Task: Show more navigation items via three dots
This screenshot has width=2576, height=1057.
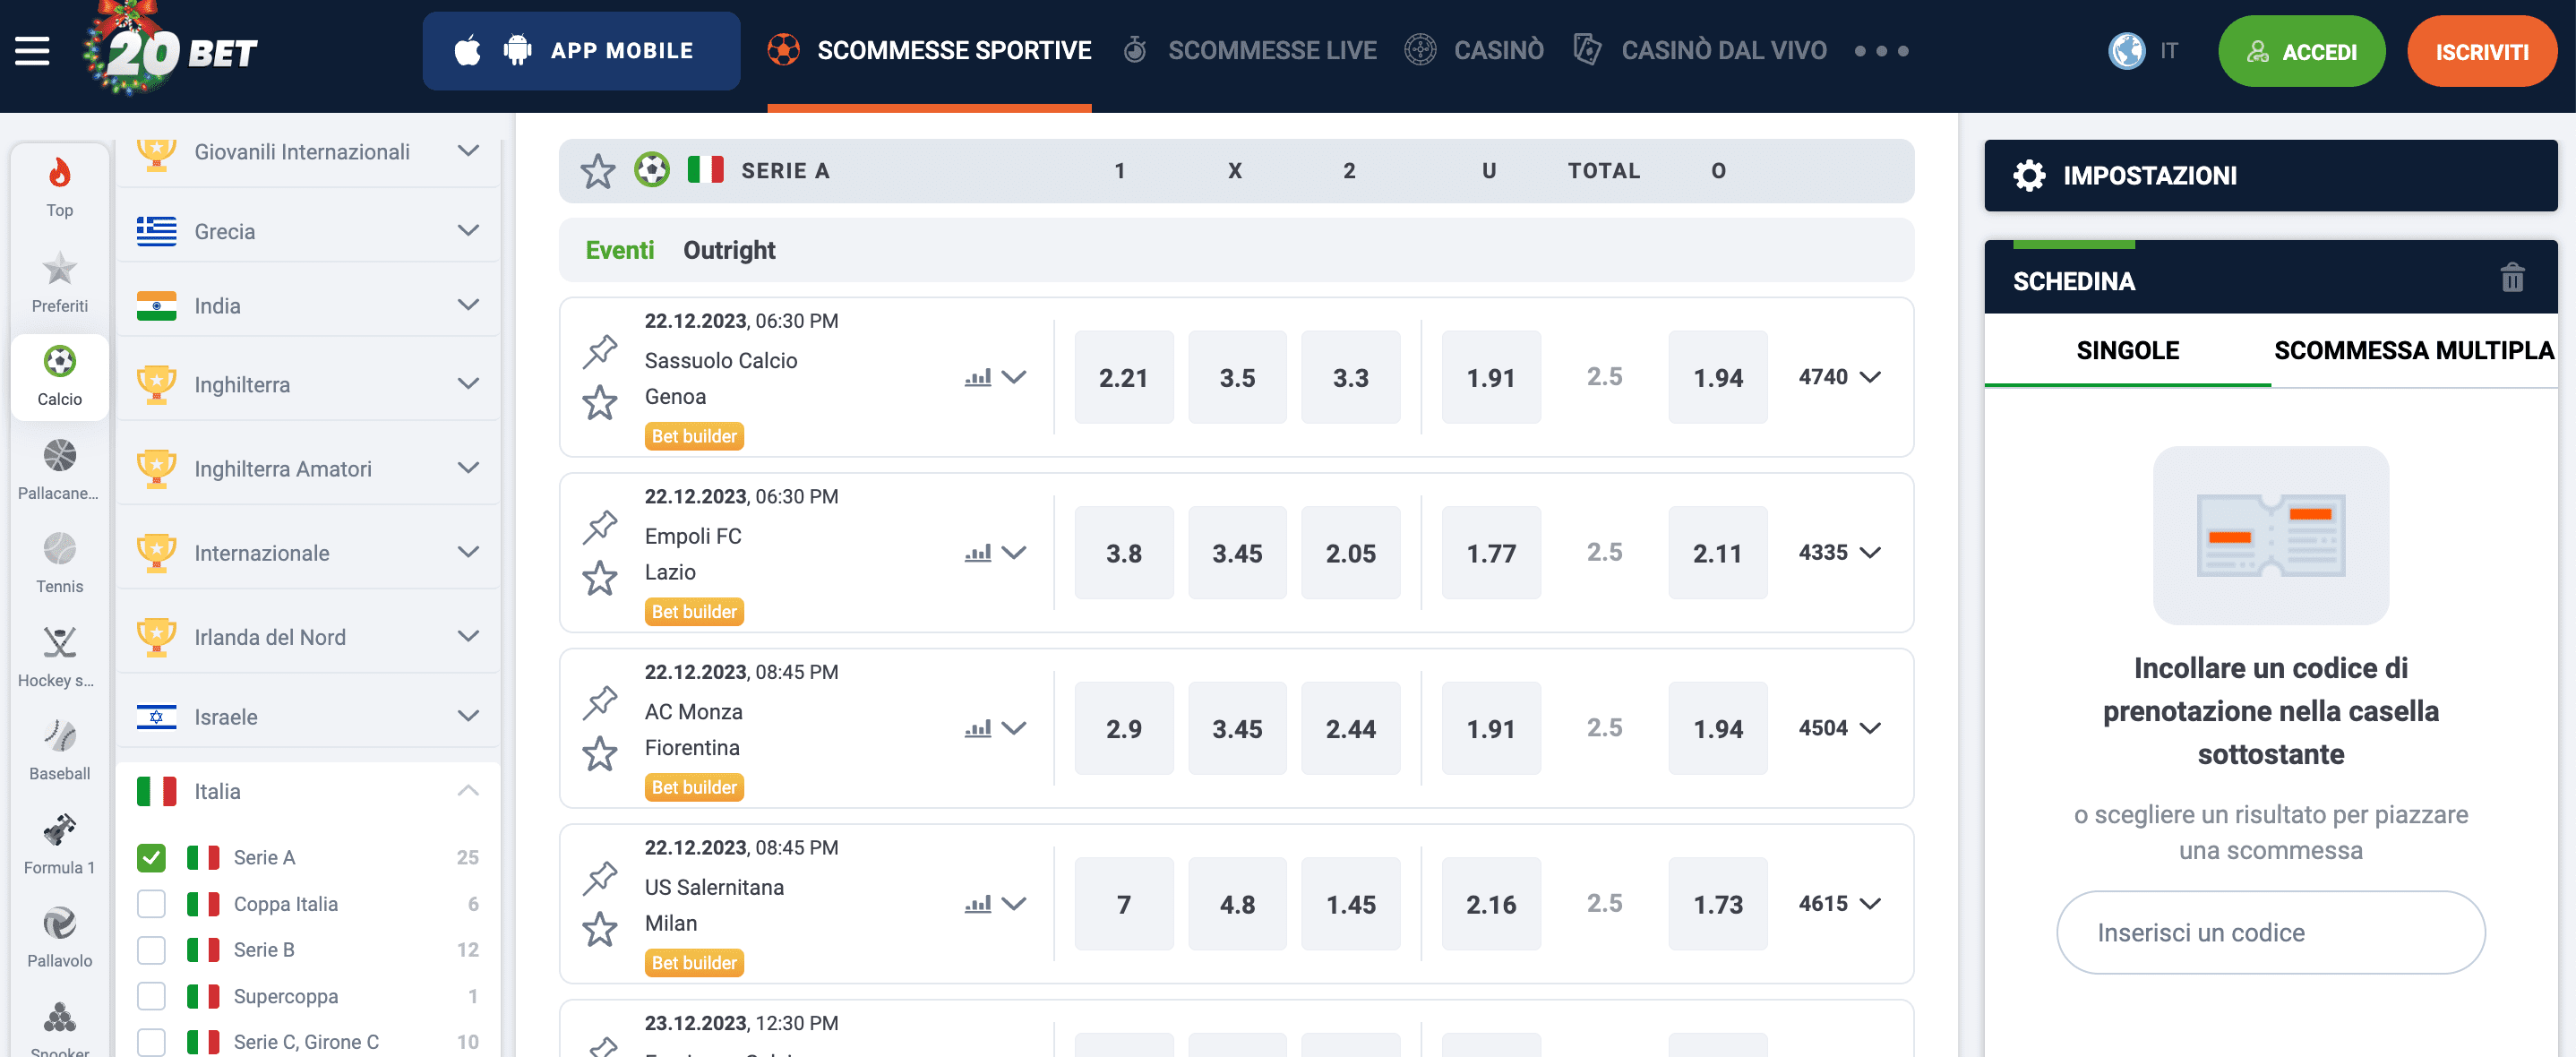Action: click(x=1881, y=51)
